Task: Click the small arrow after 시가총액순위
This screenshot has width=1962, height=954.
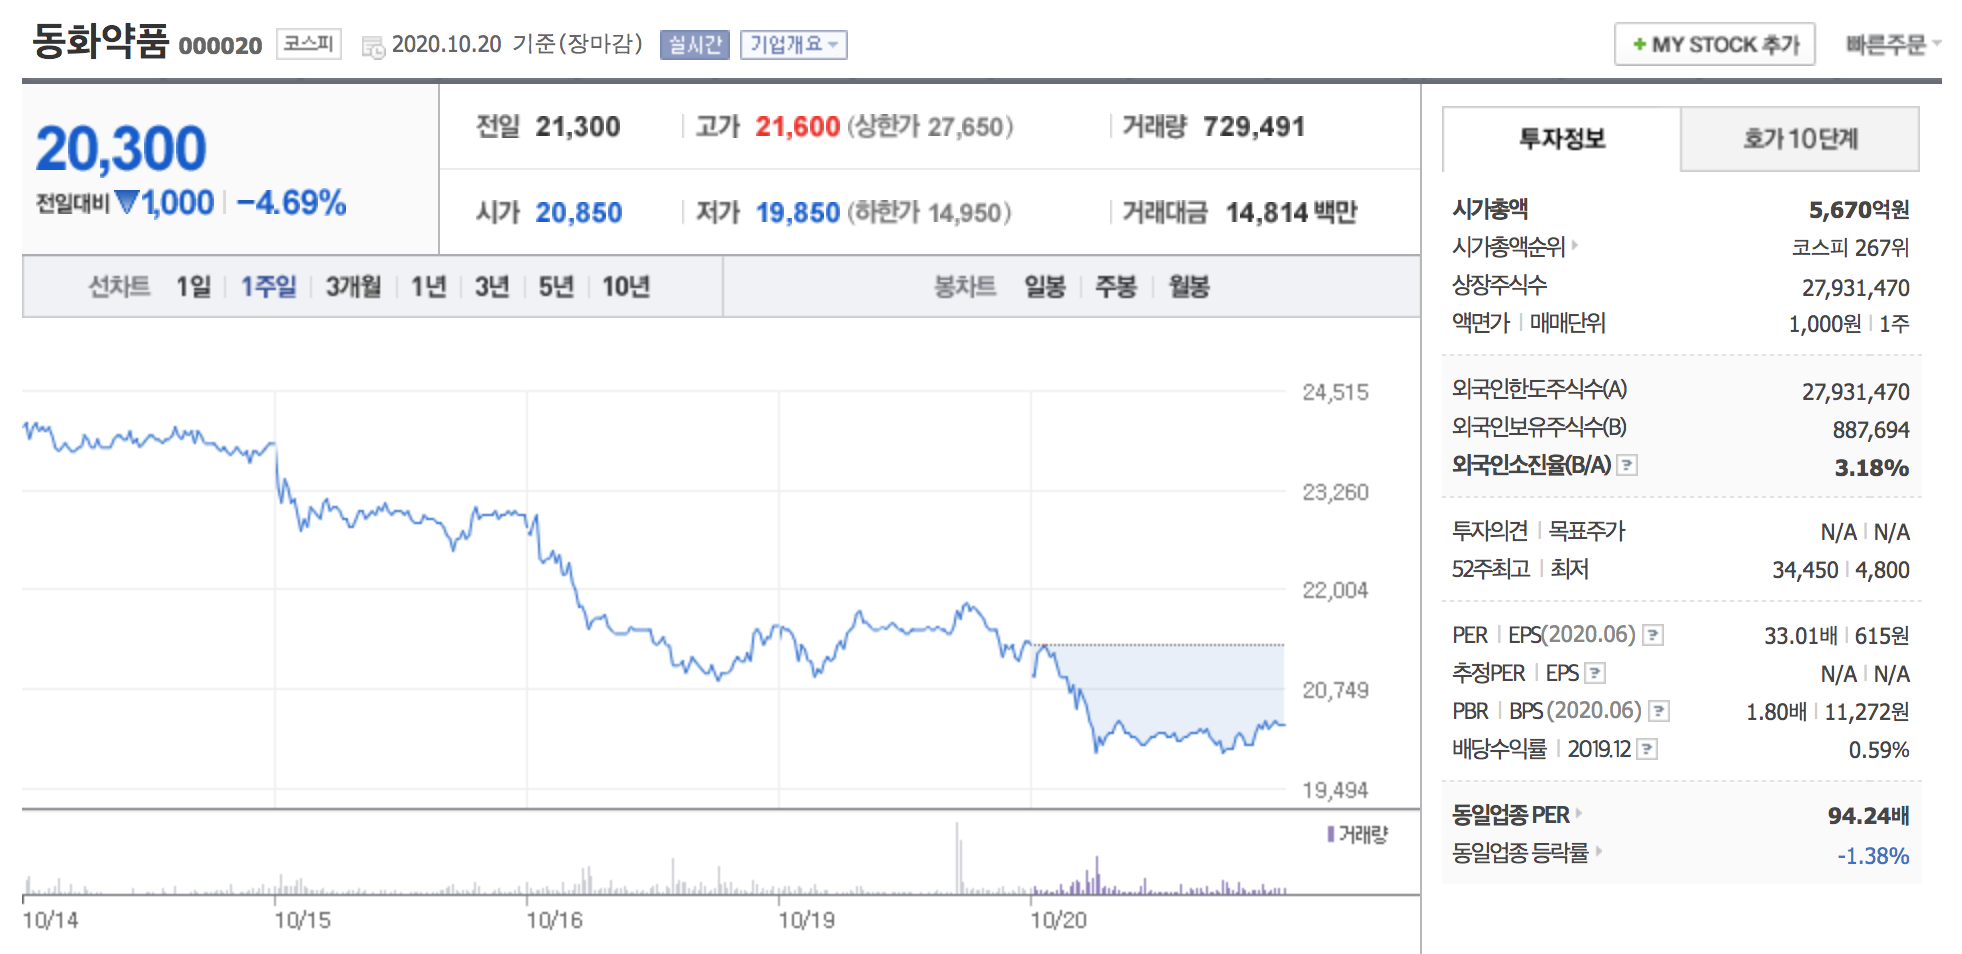Action: point(1574,245)
